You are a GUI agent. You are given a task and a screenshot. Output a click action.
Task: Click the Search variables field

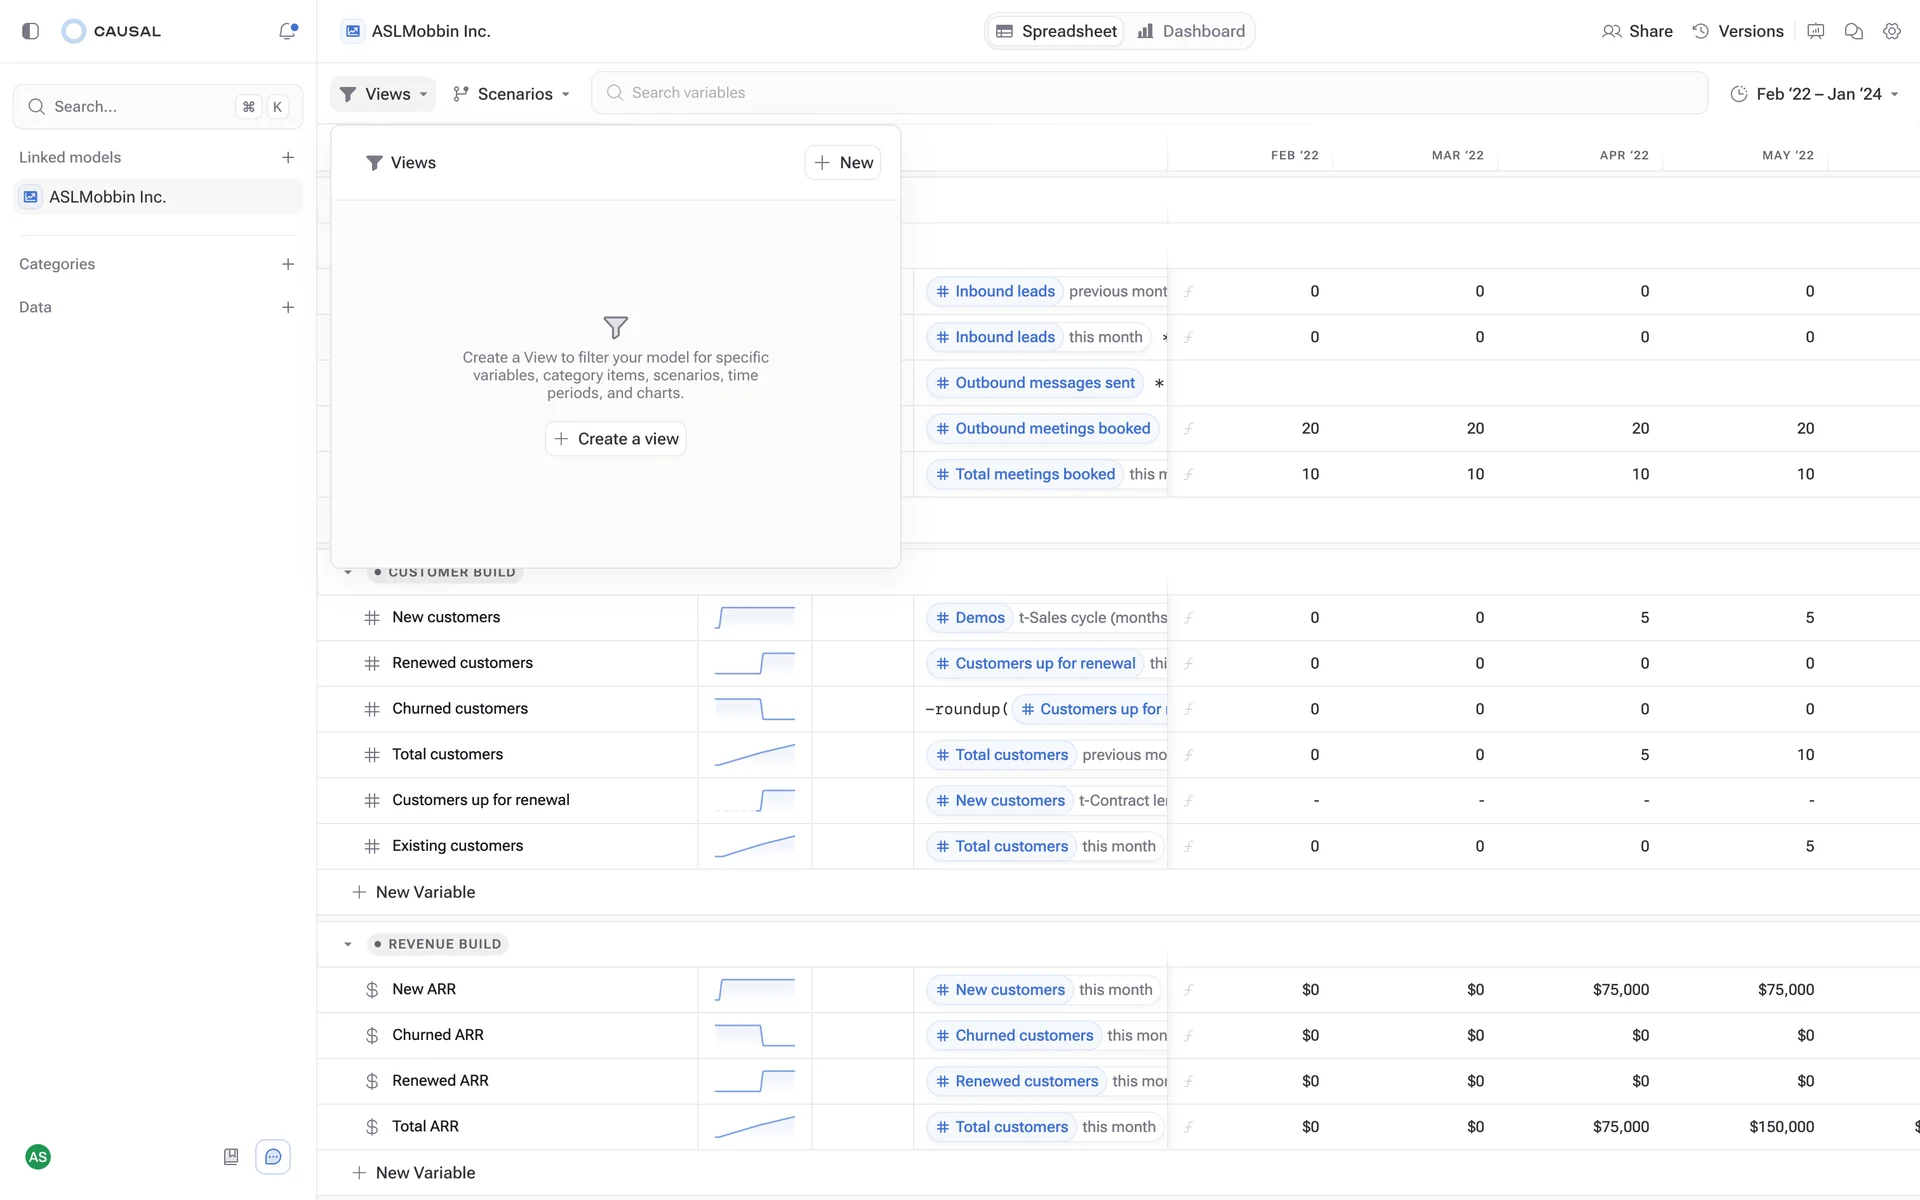[x=1150, y=93]
